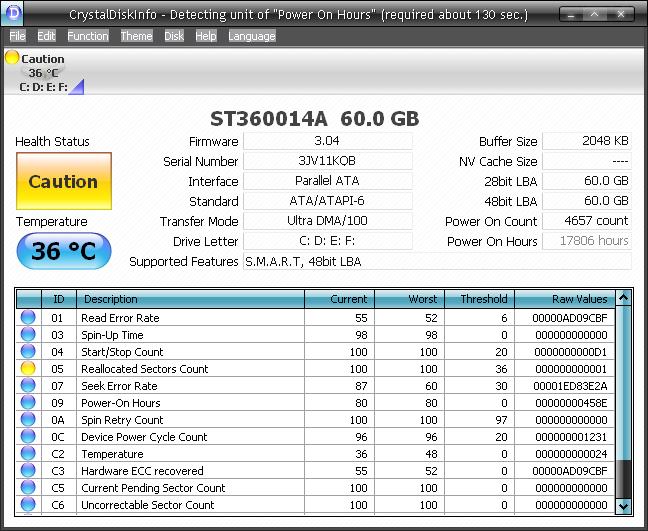
Task: Click raw value 0000000458E
Action: click(x=571, y=403)
